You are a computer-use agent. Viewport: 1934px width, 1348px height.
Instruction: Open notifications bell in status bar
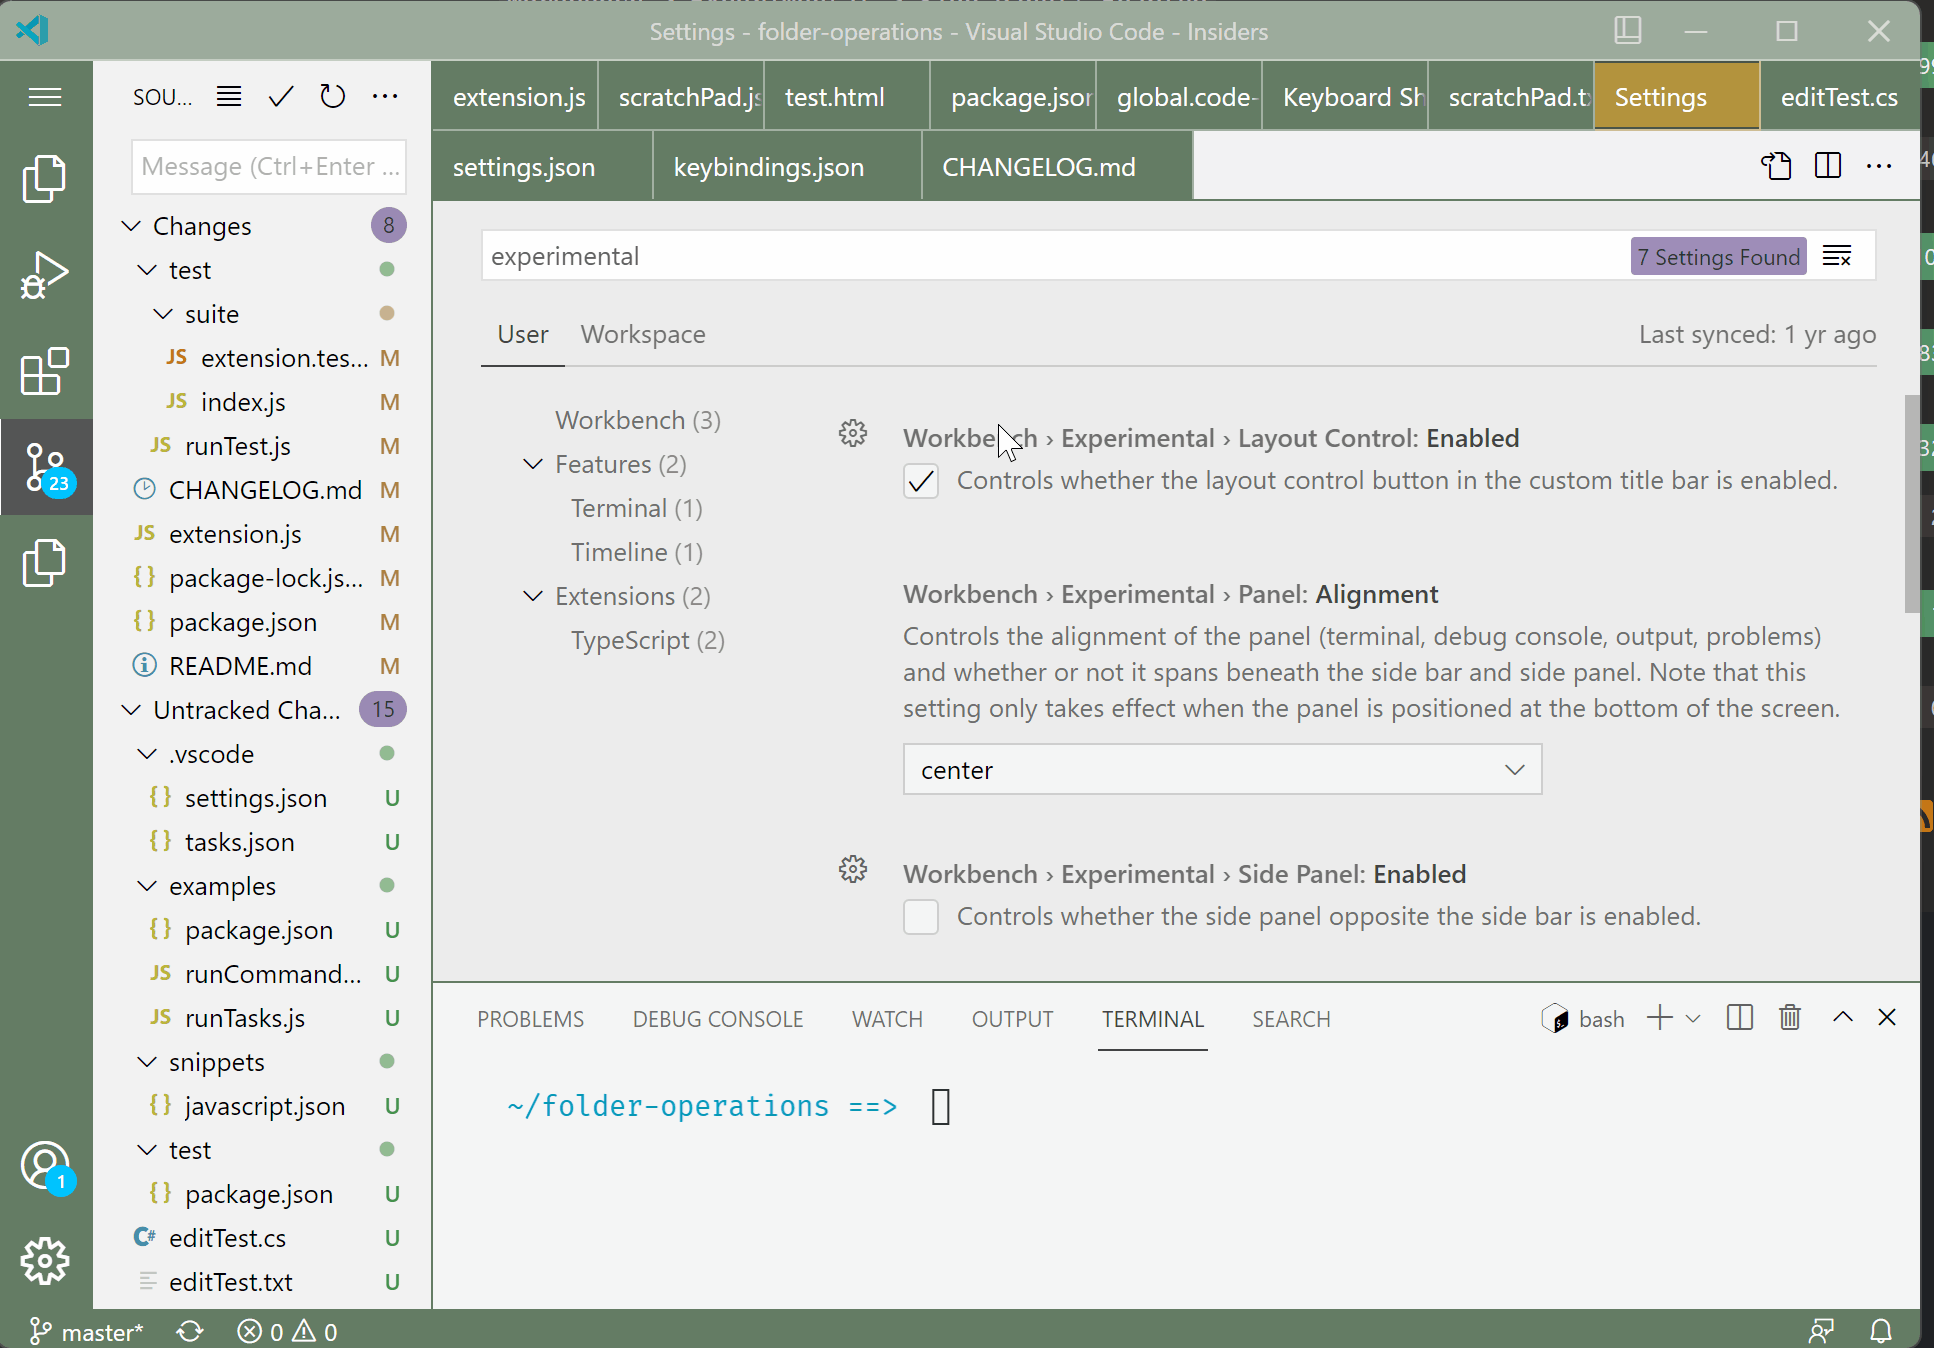click(x=1881, y=1332)
